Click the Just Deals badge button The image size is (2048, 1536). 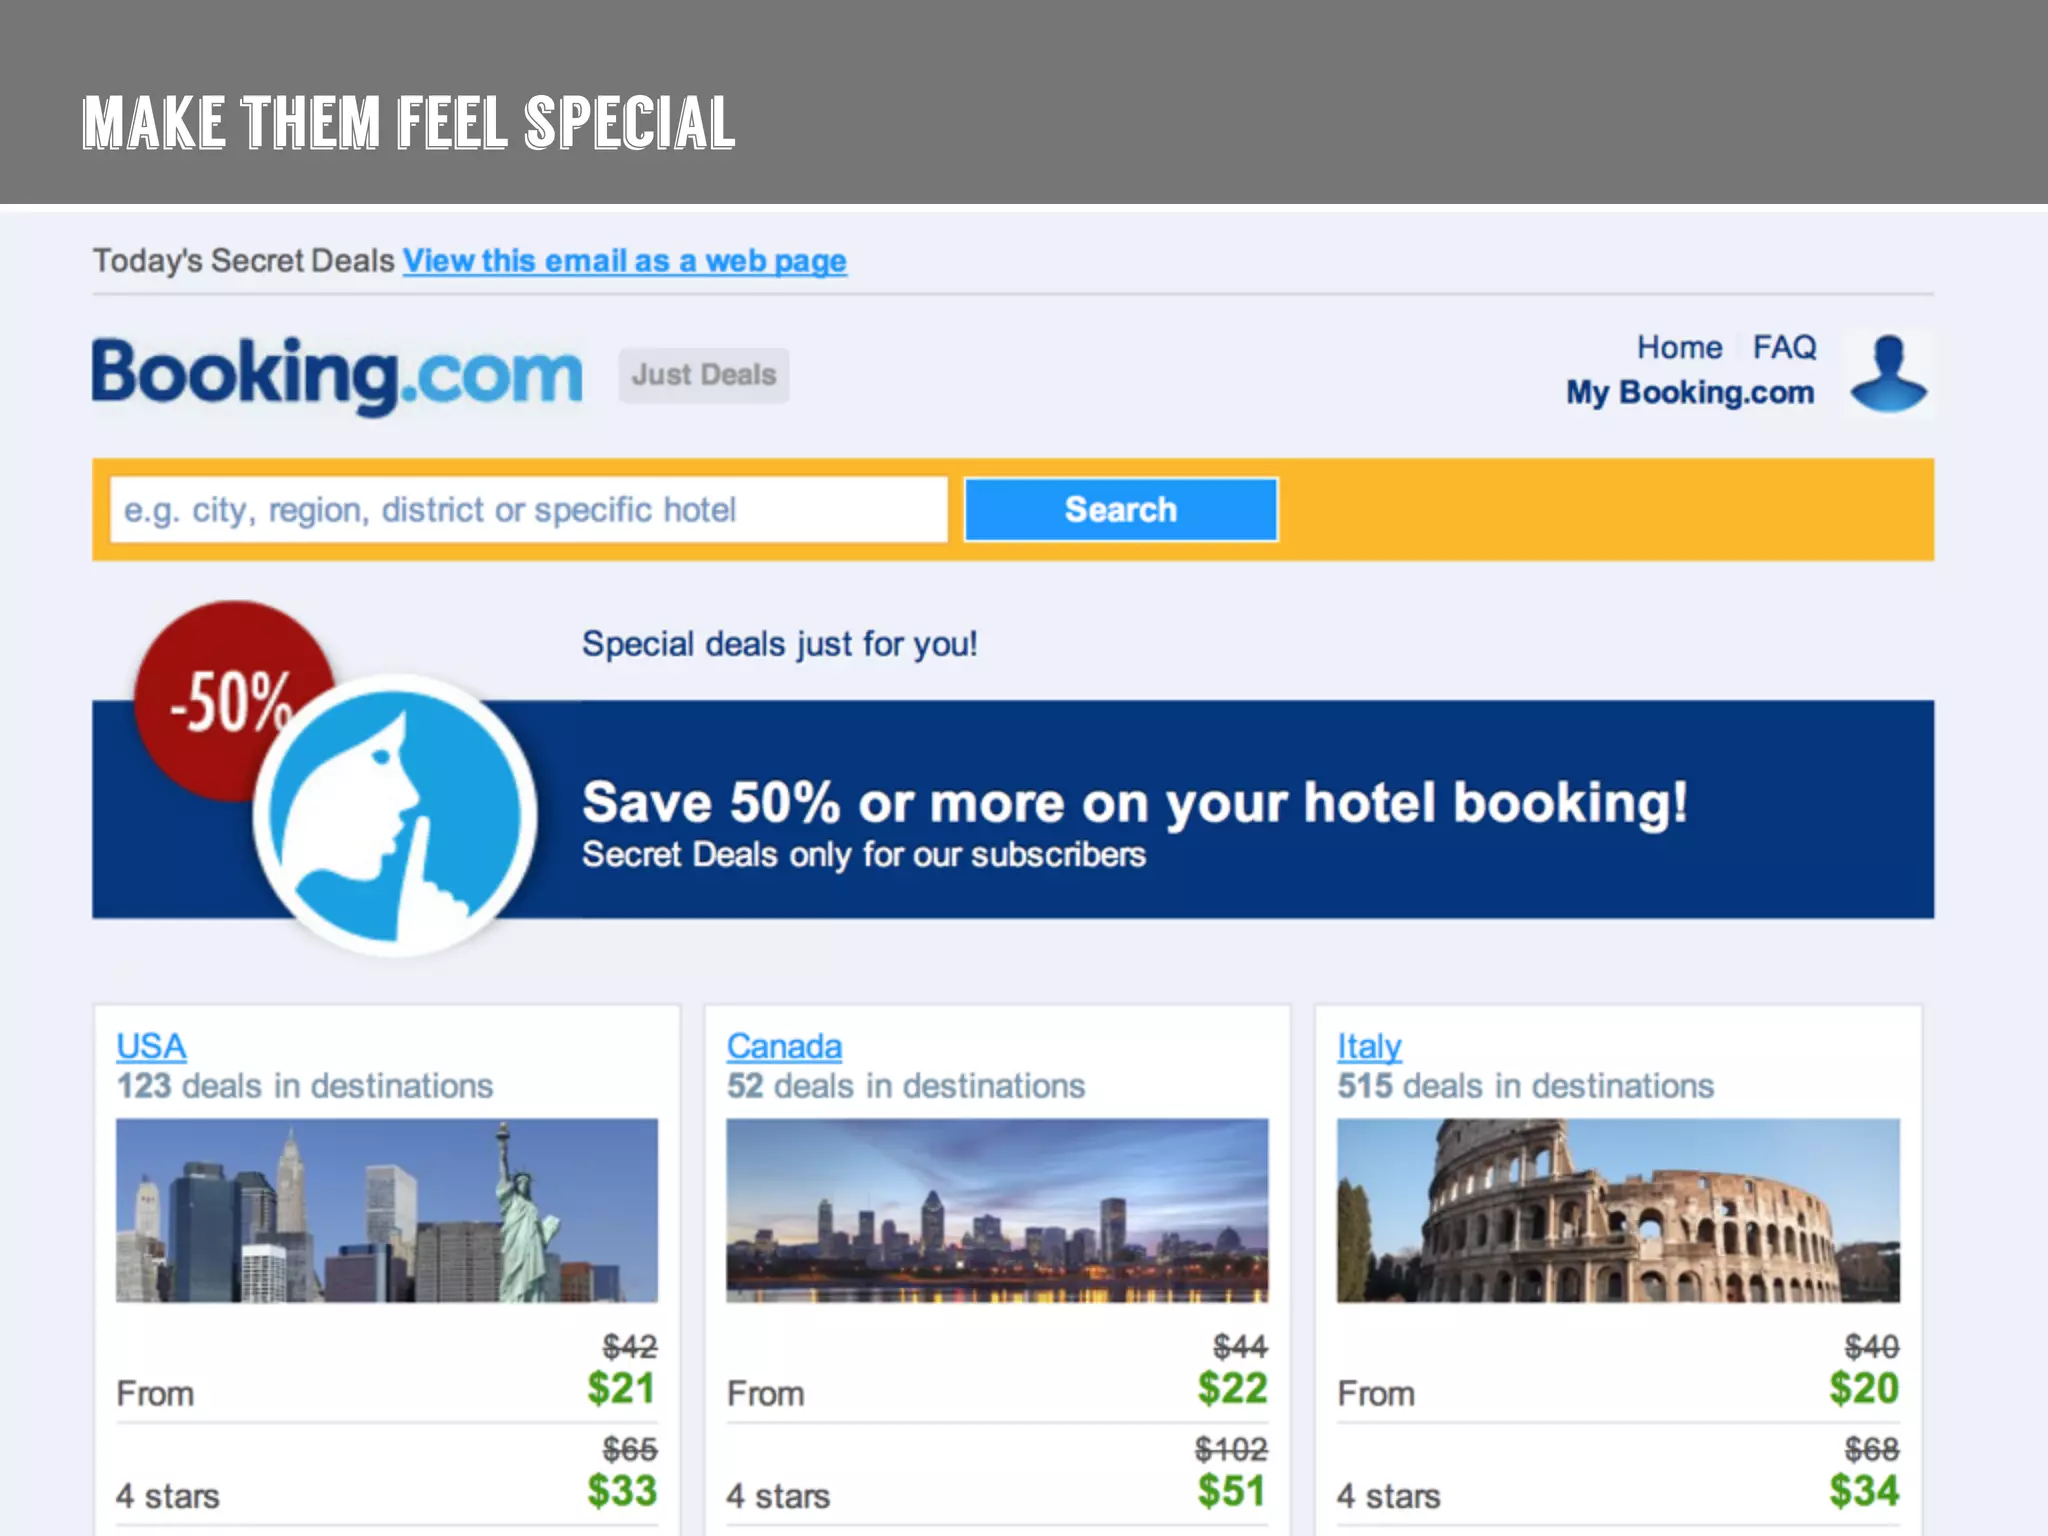point(704,375)
